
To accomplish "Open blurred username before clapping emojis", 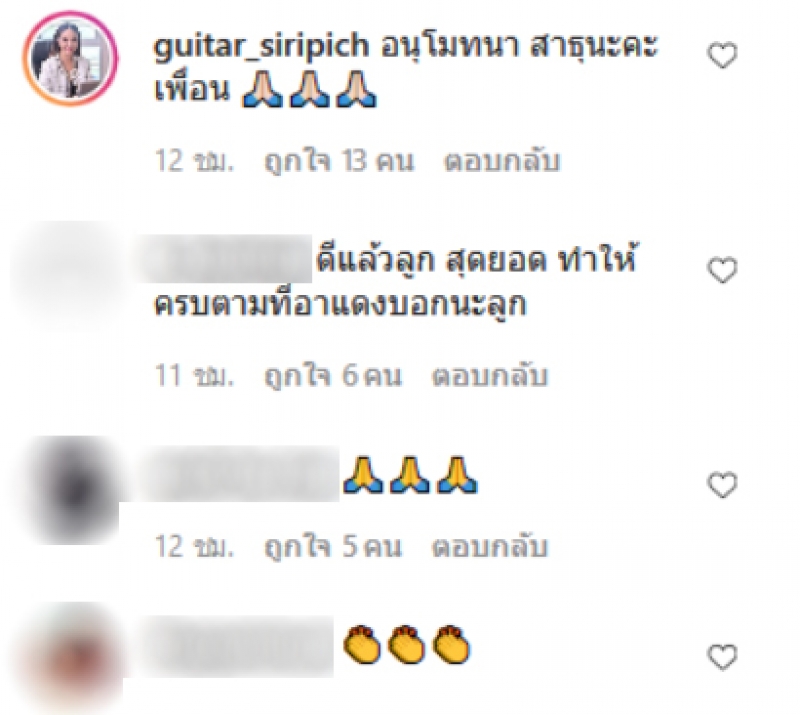I will 237,646.
